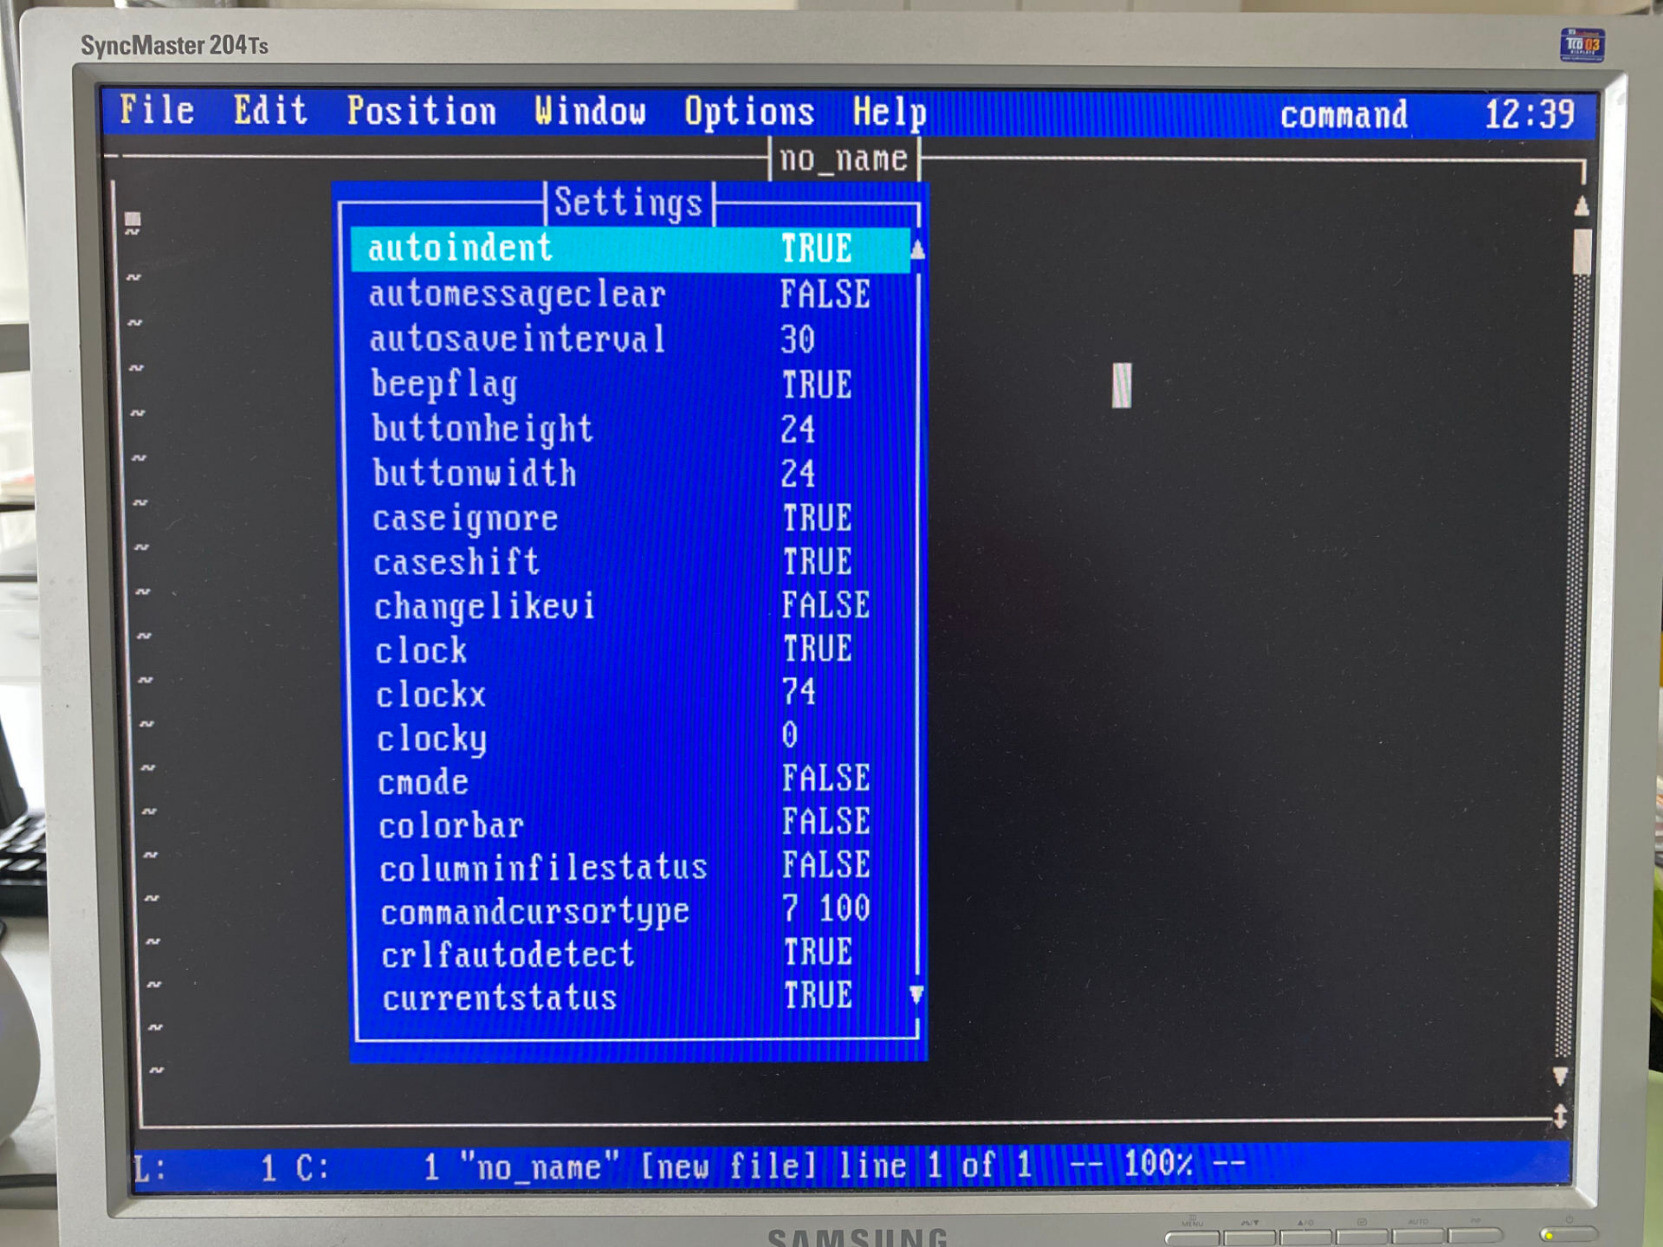The height and width of the screenshot is (1247, 1663).
Task: Open the Position menu
Action: pos(421,111)
